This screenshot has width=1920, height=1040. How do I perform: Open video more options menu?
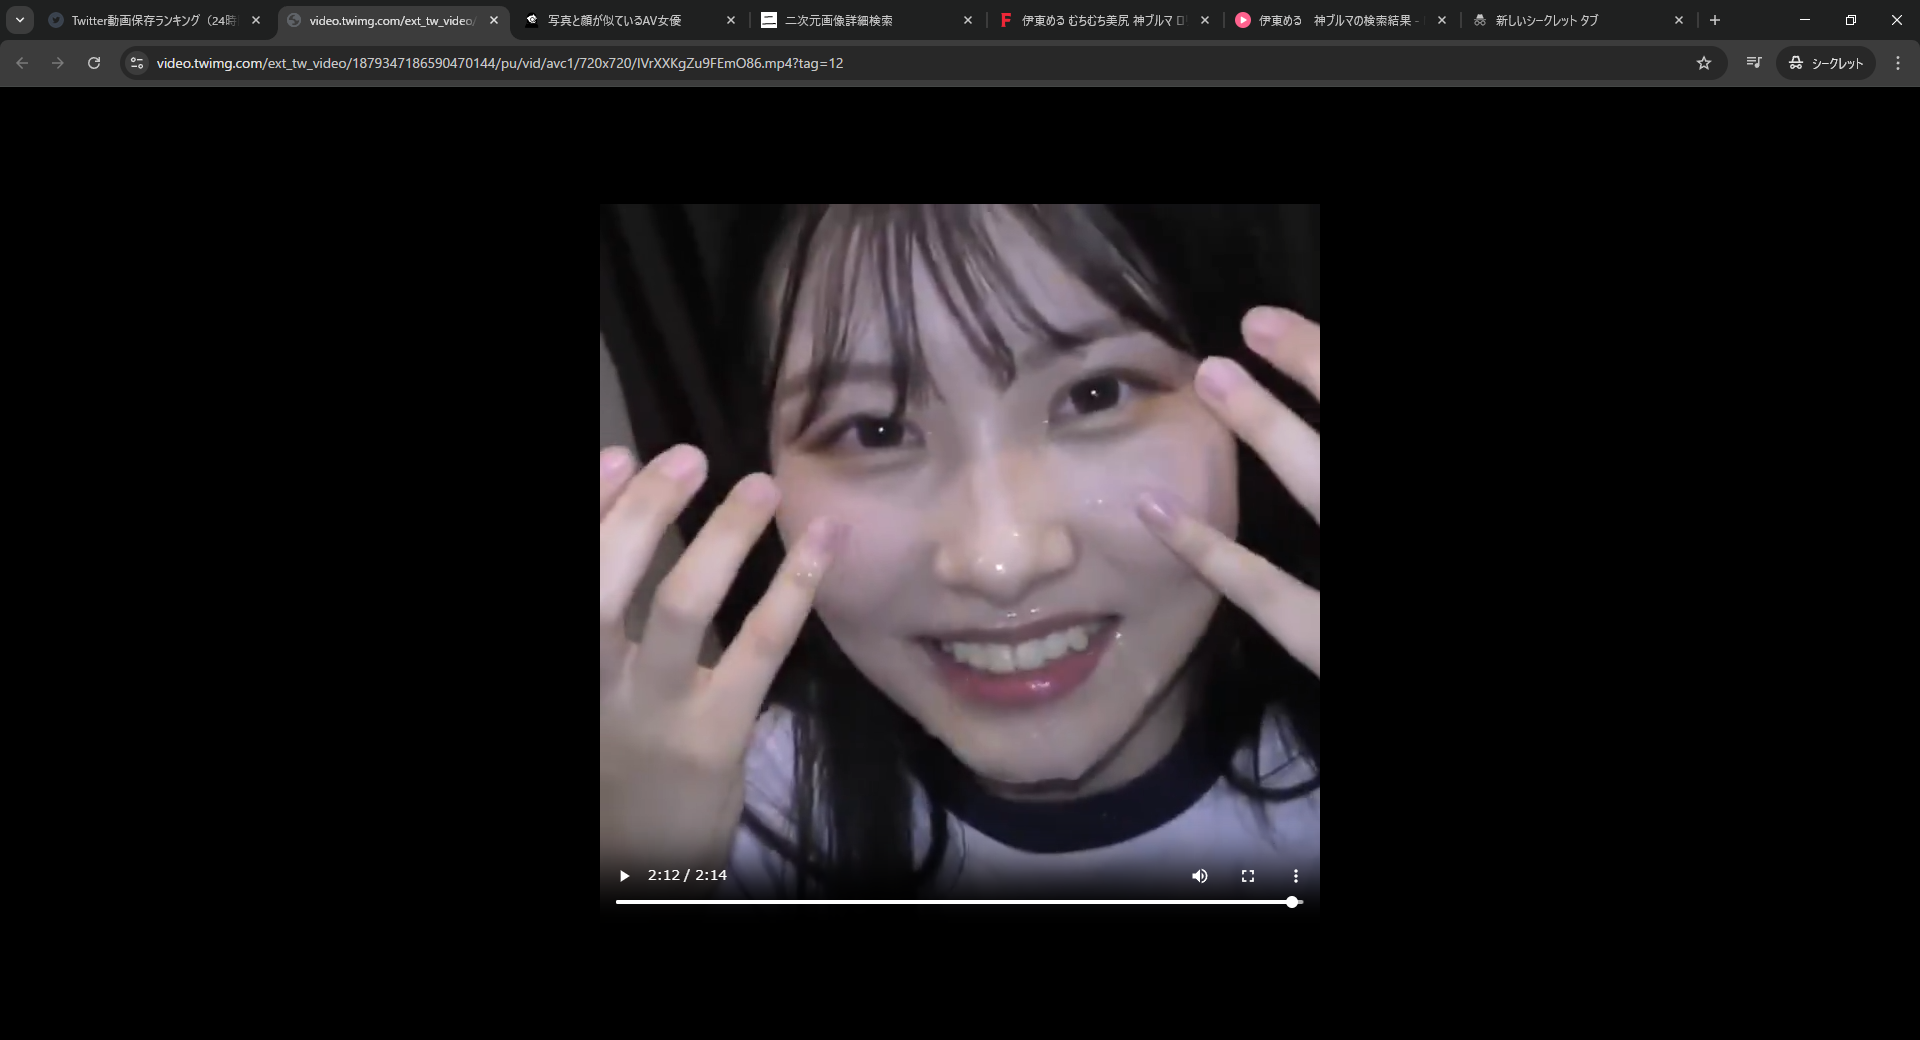(x=1295, y=876)
